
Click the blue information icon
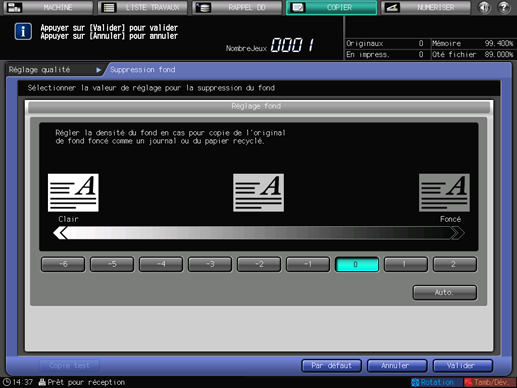click(x=23, y=32)
